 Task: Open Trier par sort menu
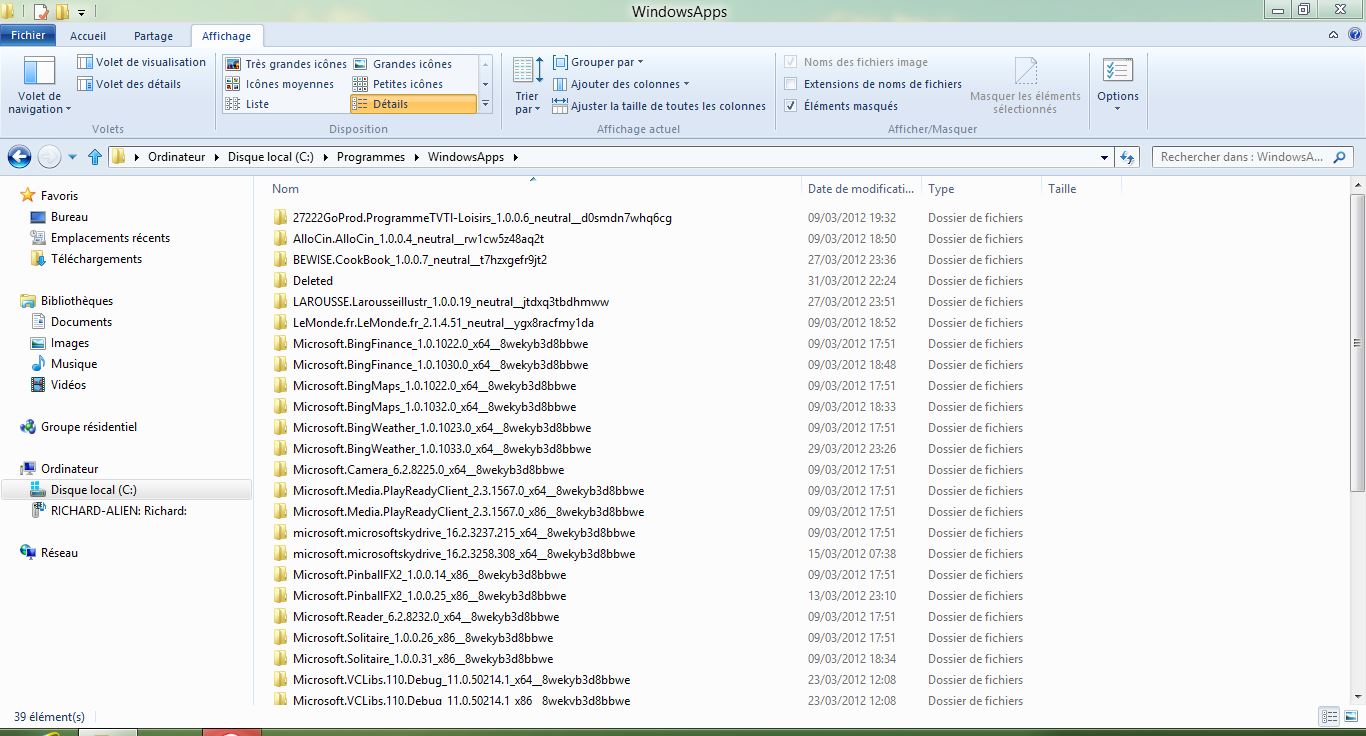tap(527, 86)
